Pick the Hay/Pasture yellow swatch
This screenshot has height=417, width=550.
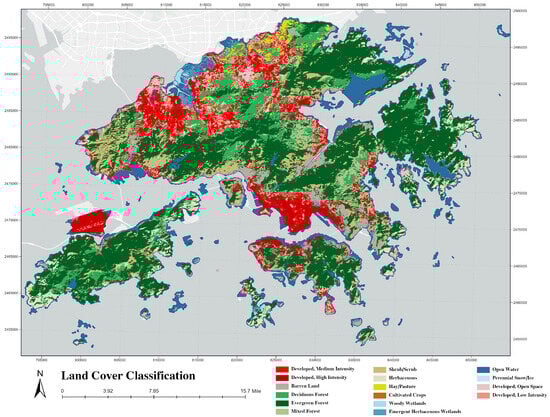coord(380,387)
